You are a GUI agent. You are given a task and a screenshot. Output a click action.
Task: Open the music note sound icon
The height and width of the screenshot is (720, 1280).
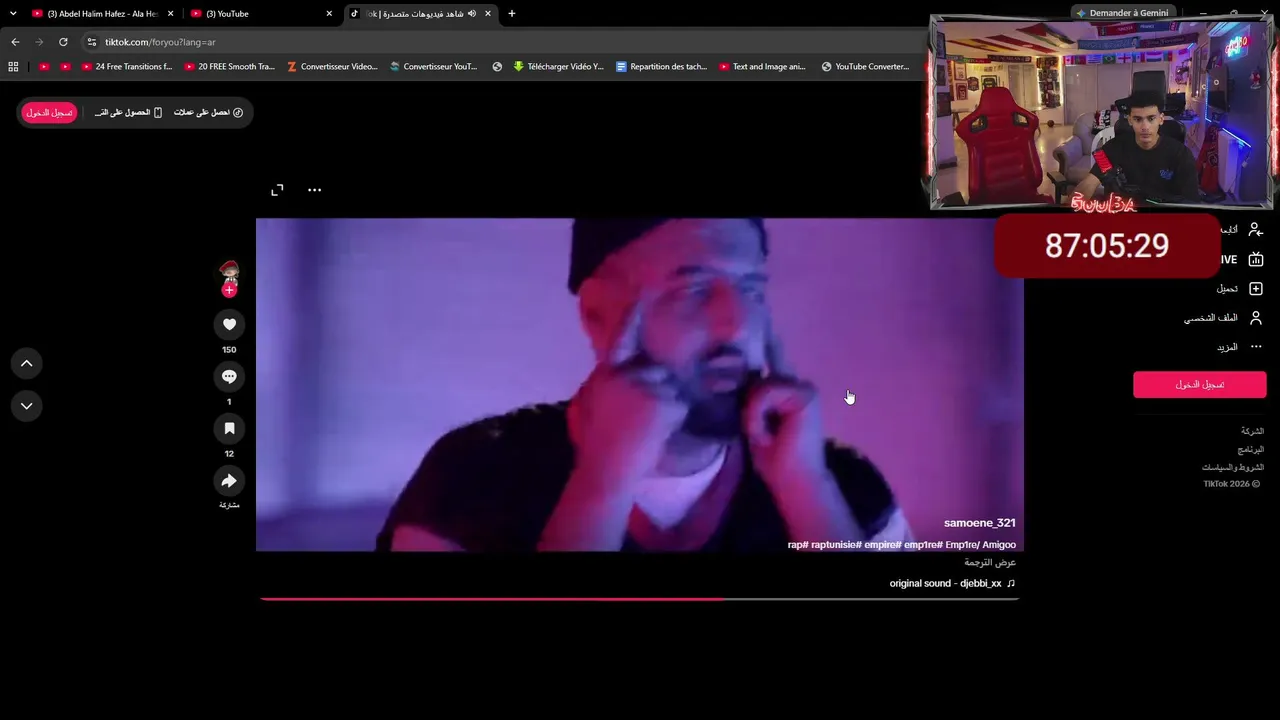pos(1011,583)
